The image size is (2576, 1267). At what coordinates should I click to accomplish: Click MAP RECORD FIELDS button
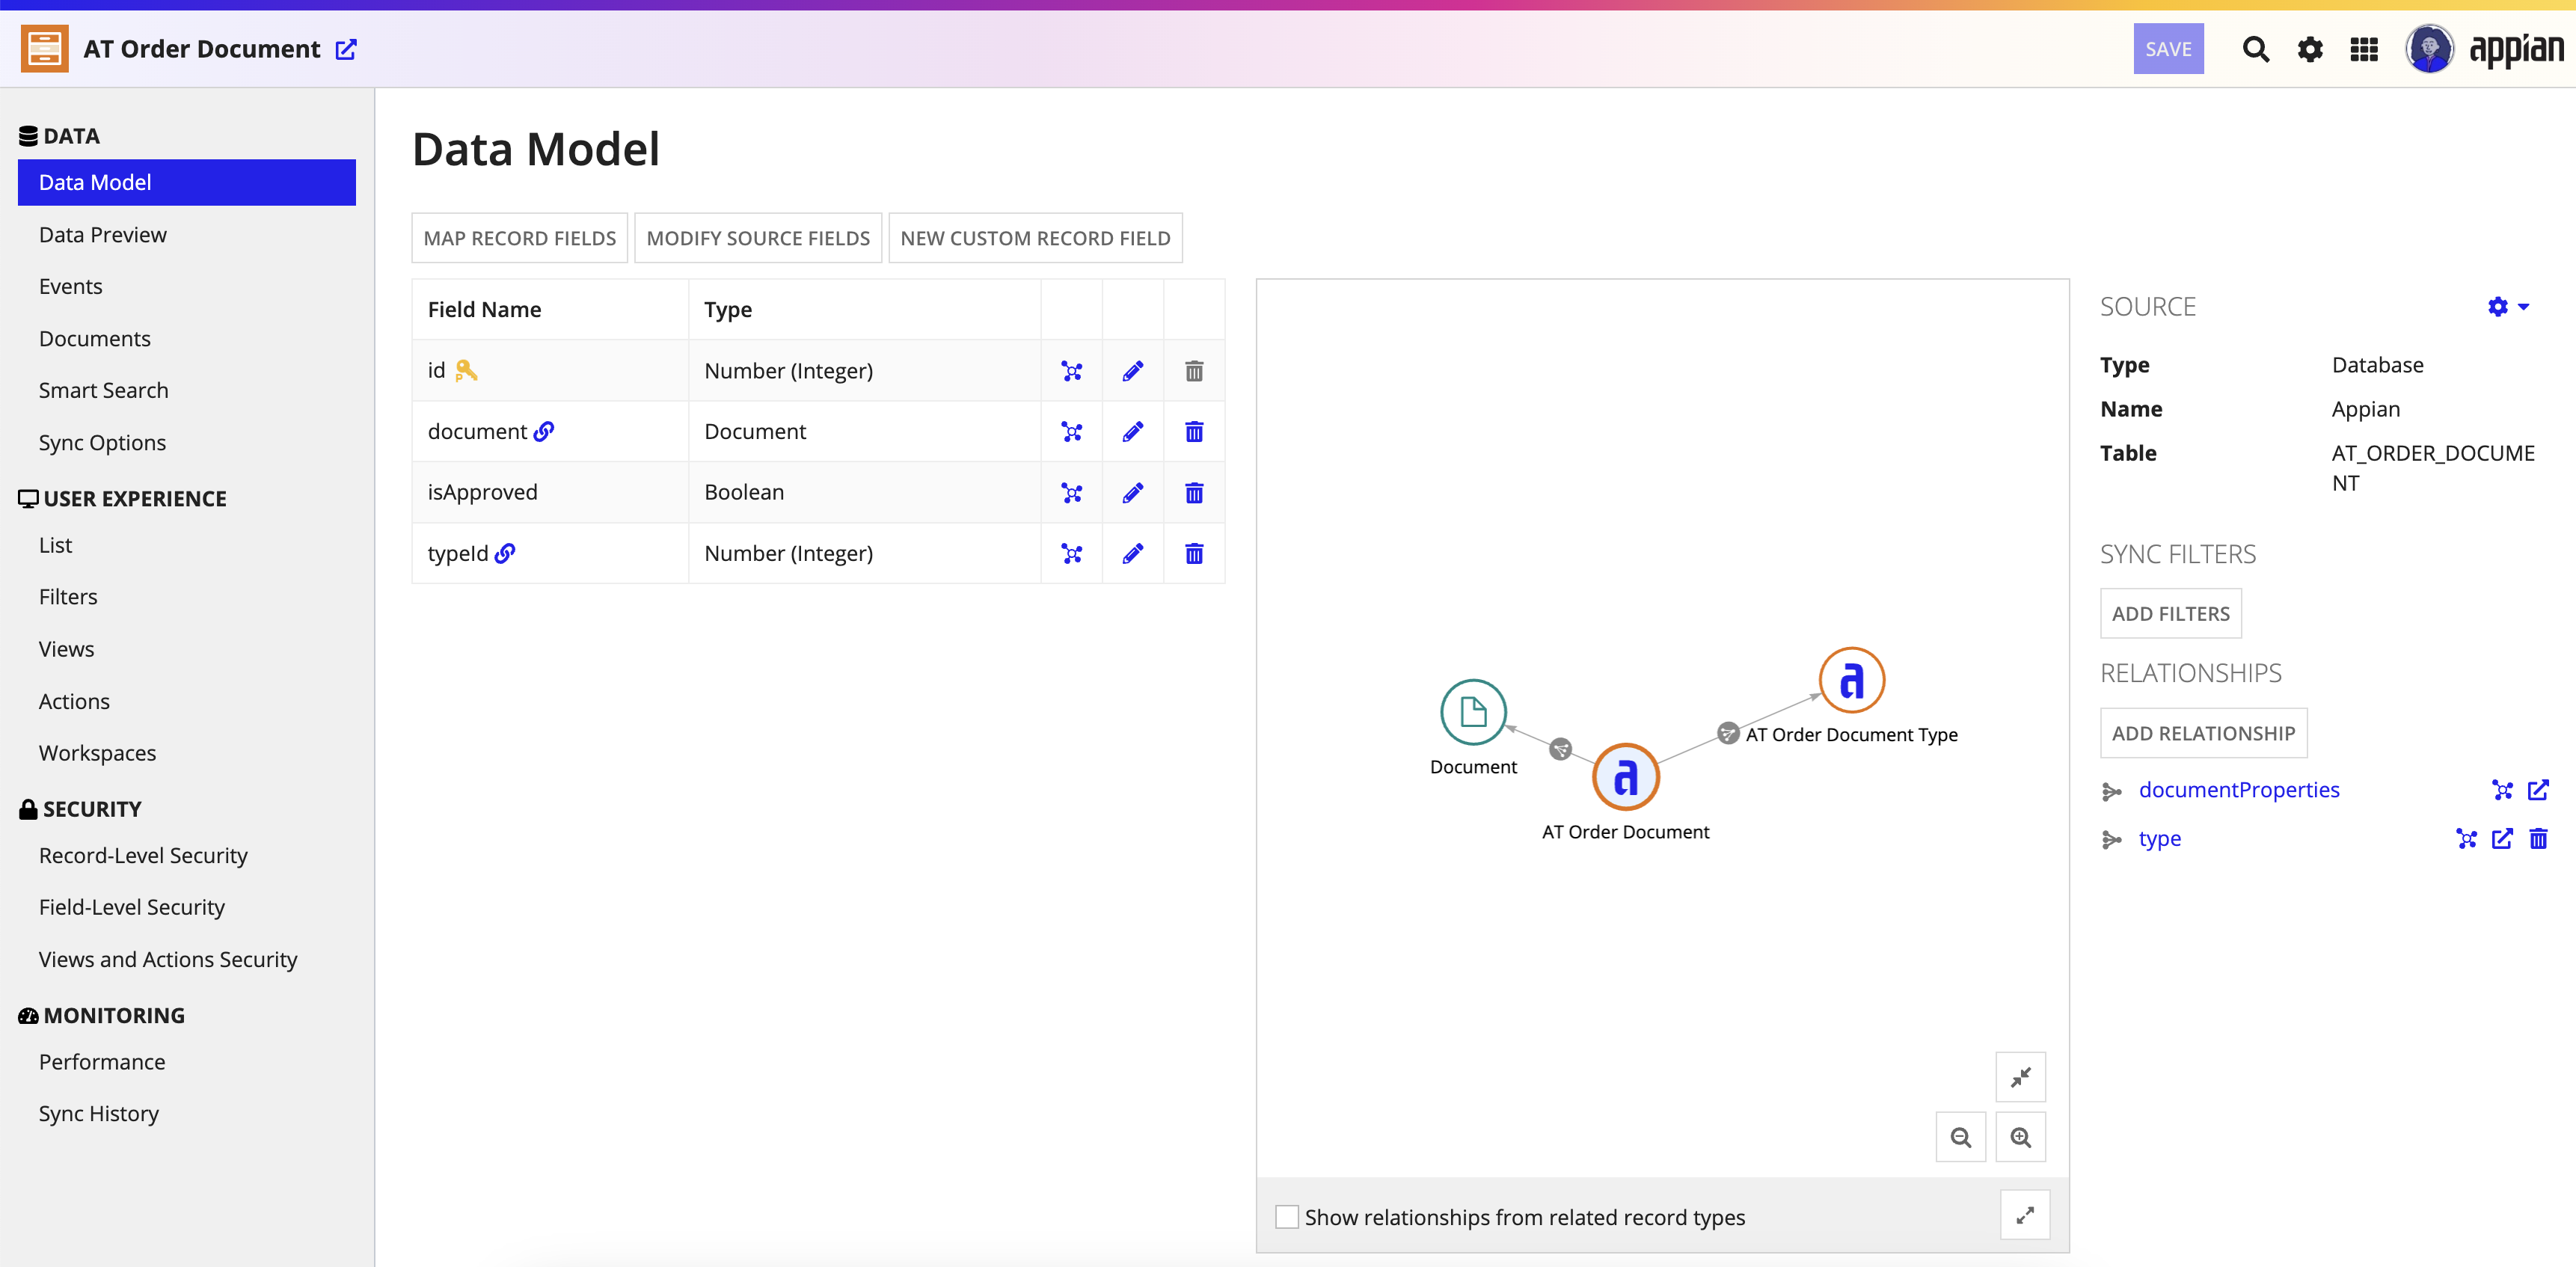[520, 238]
